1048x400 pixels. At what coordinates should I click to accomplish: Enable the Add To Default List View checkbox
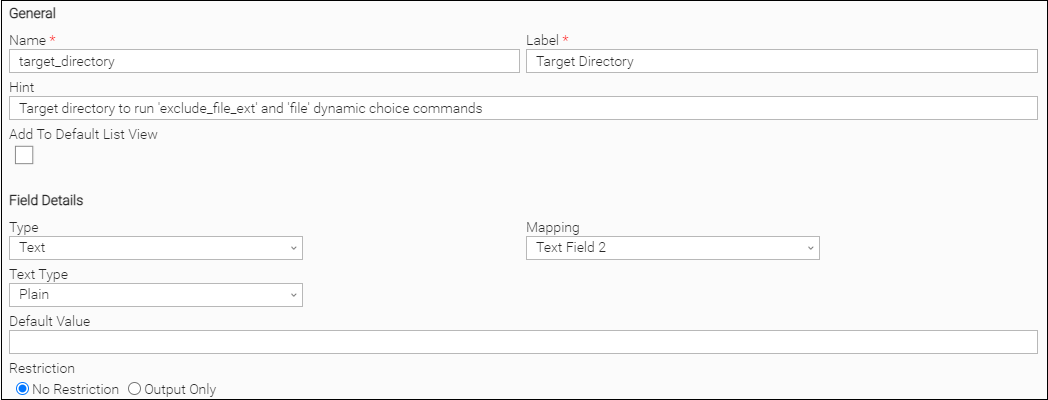[24, 154]
